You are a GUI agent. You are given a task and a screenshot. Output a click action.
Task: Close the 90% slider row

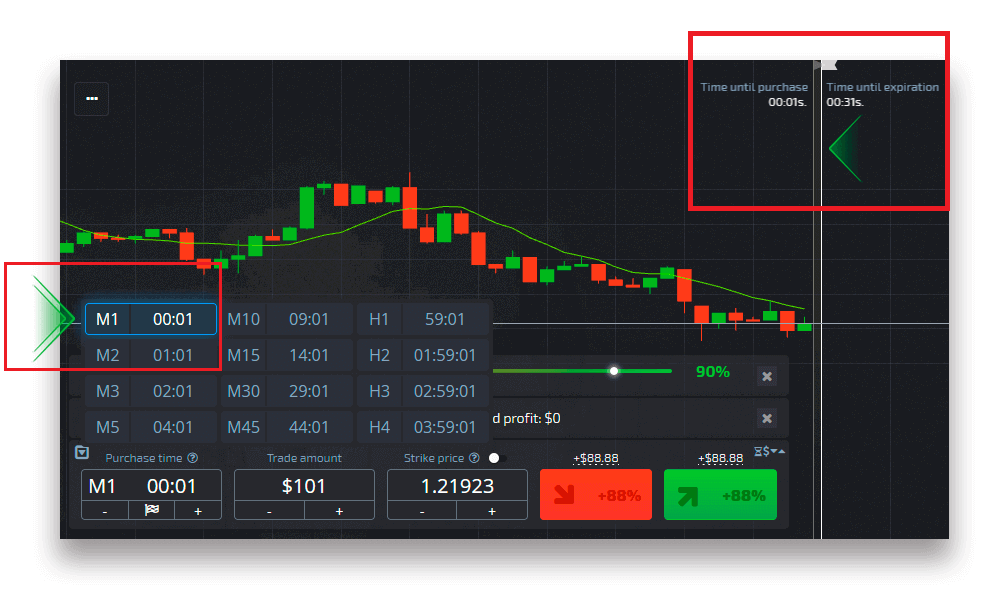click(767, 376)
